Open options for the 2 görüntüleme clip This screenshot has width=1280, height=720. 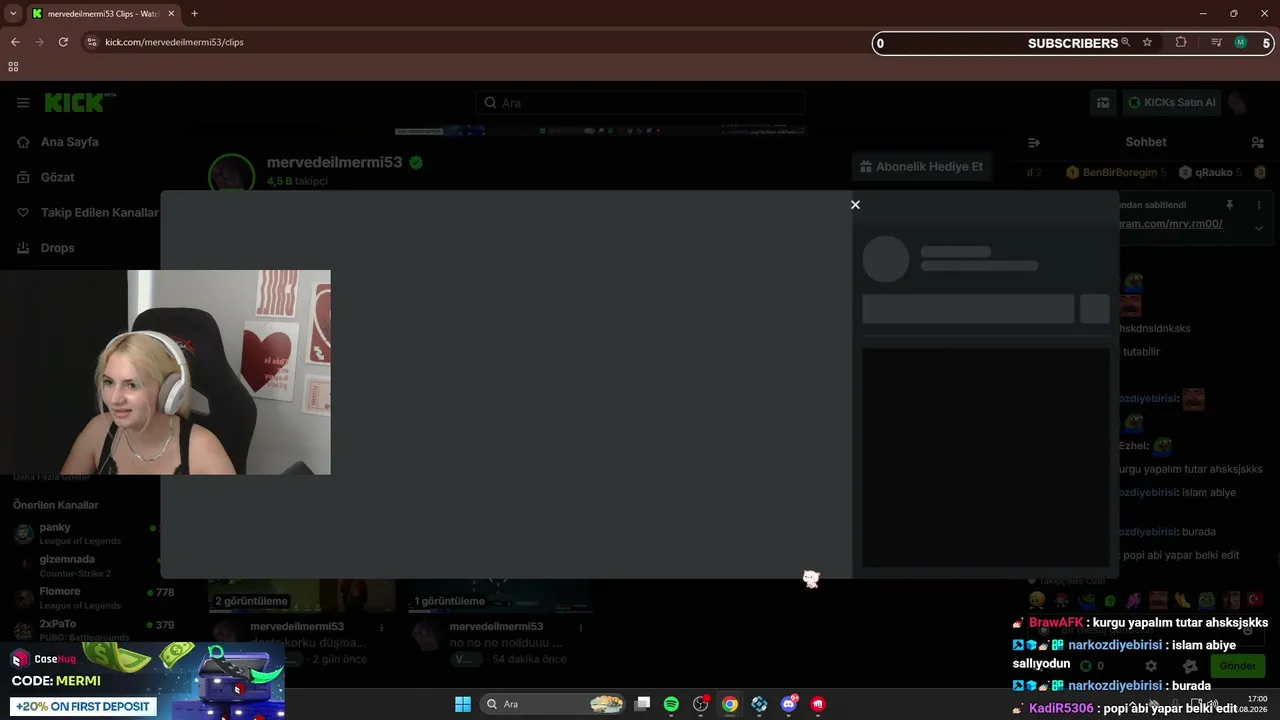coord(381,627)
